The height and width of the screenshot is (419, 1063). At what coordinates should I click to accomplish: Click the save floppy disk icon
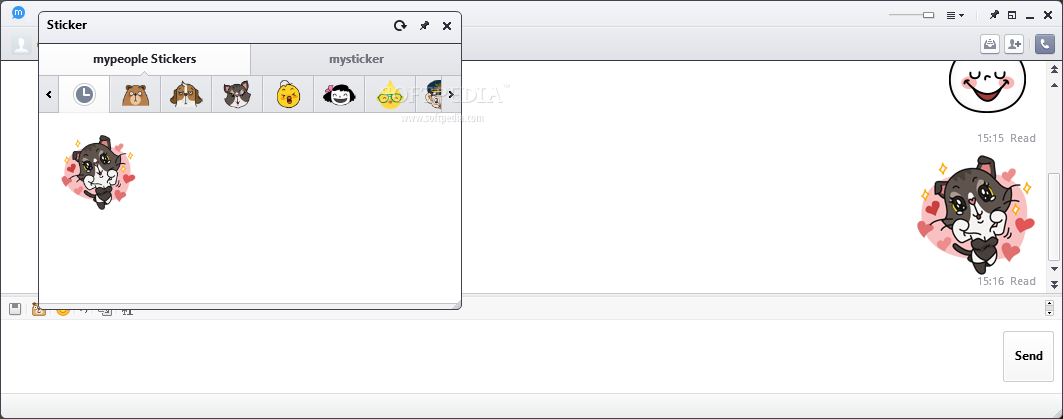[x=15, y=309]
